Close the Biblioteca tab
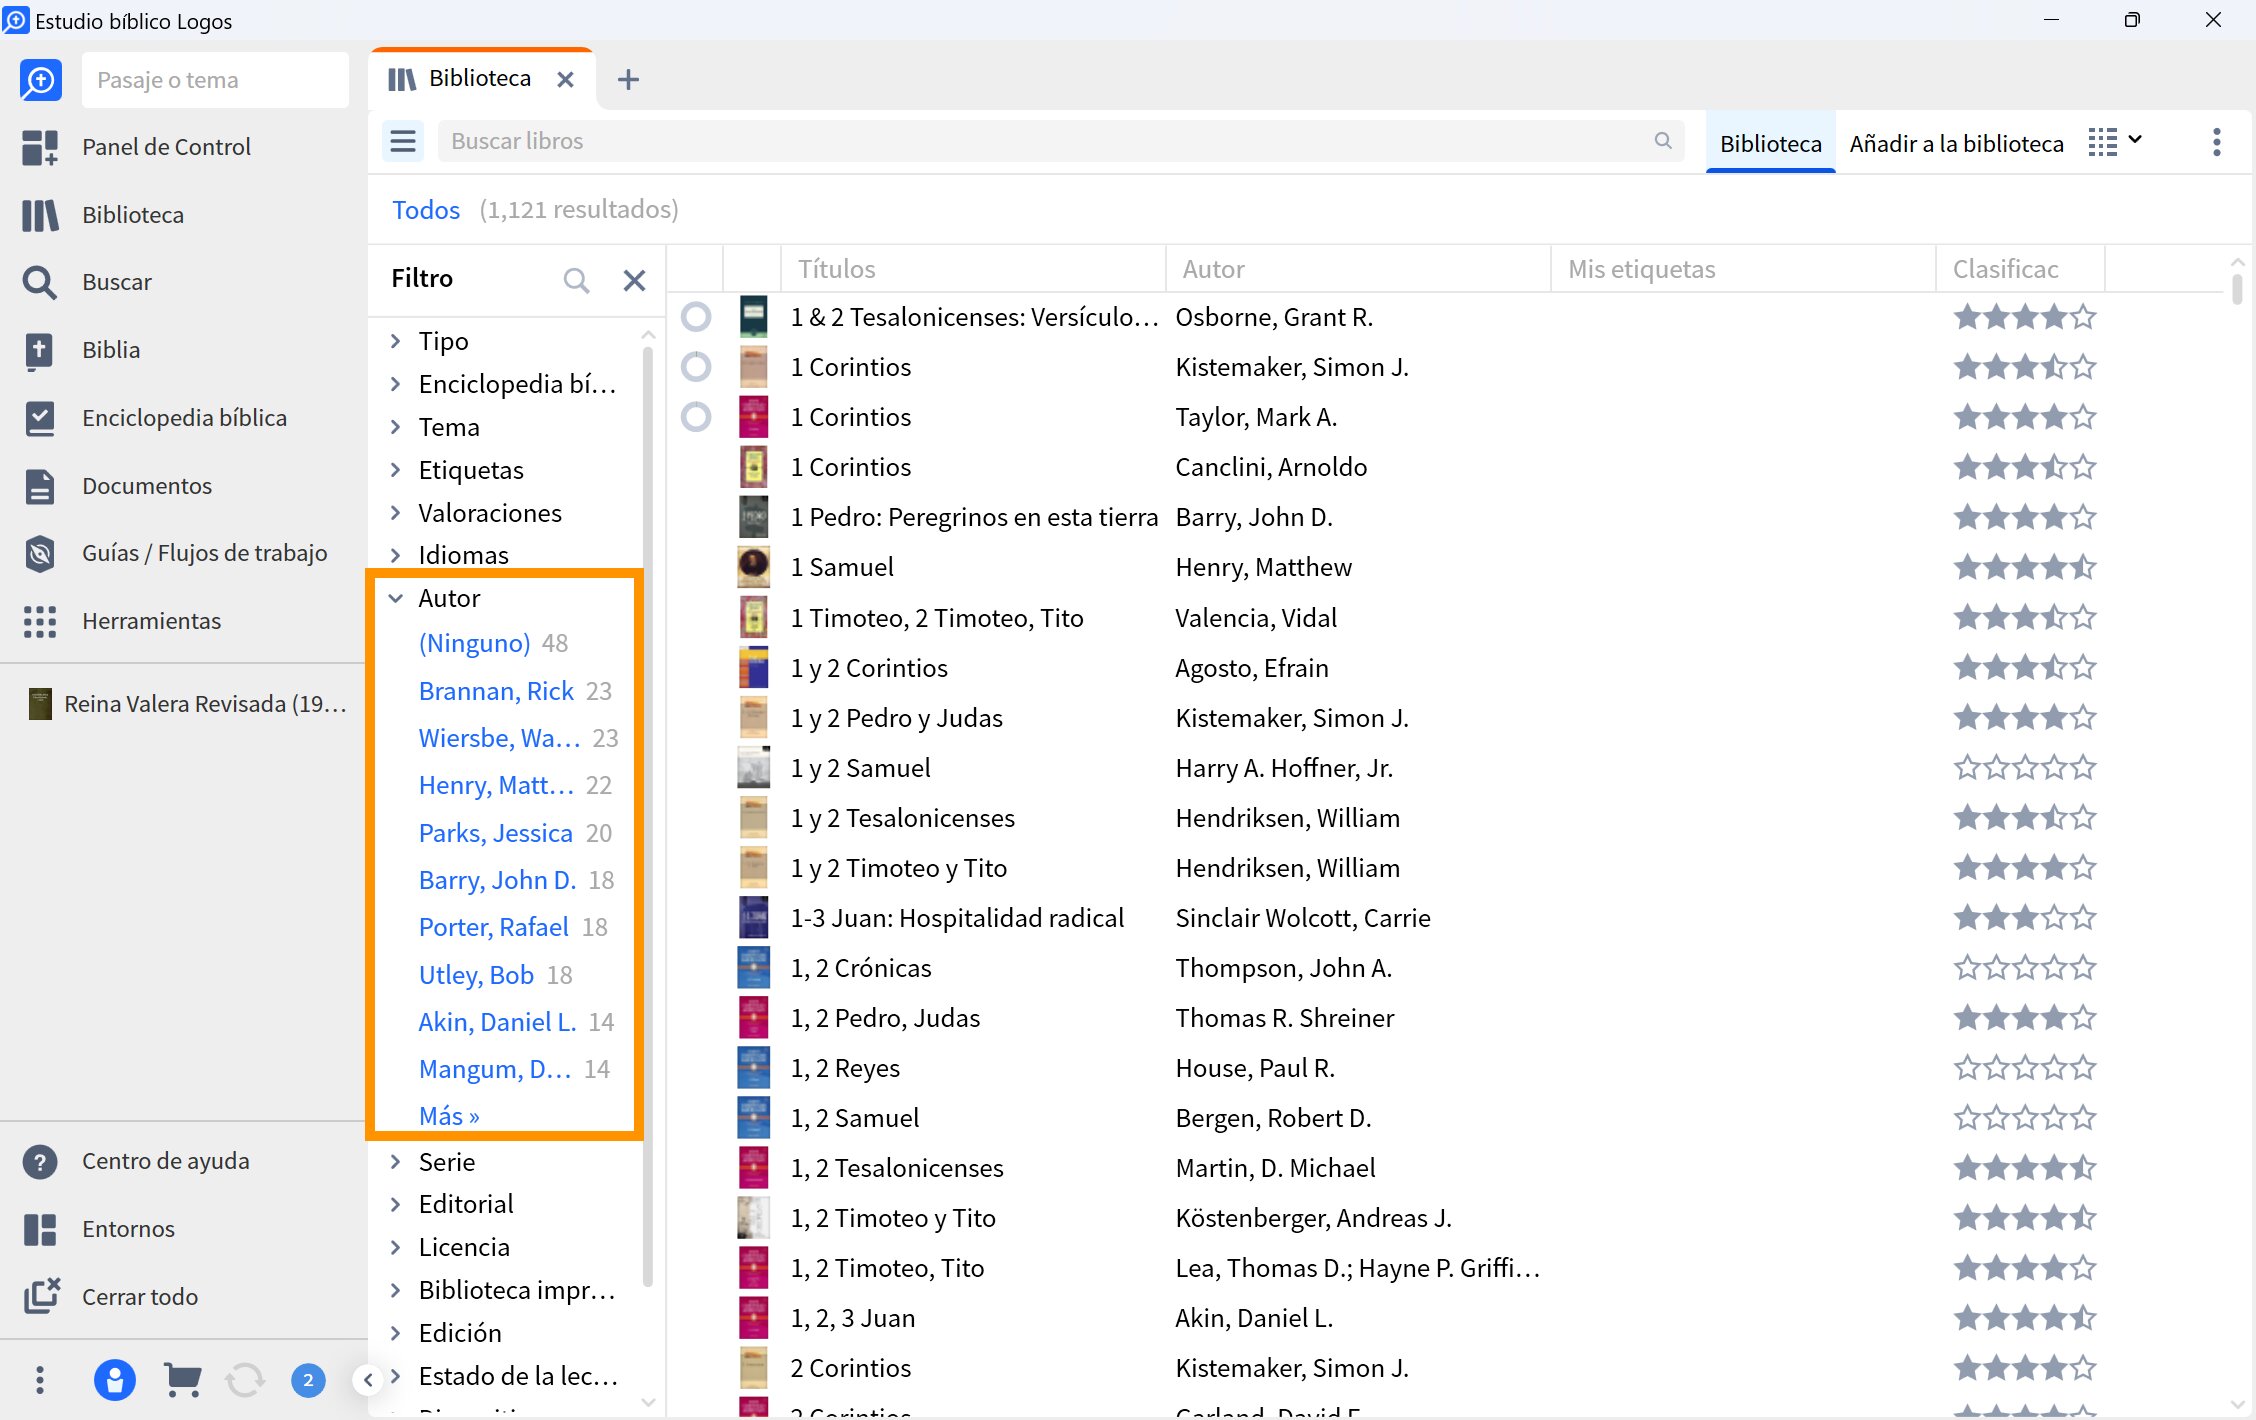2256x1420 pixels. tap(565, 79)
